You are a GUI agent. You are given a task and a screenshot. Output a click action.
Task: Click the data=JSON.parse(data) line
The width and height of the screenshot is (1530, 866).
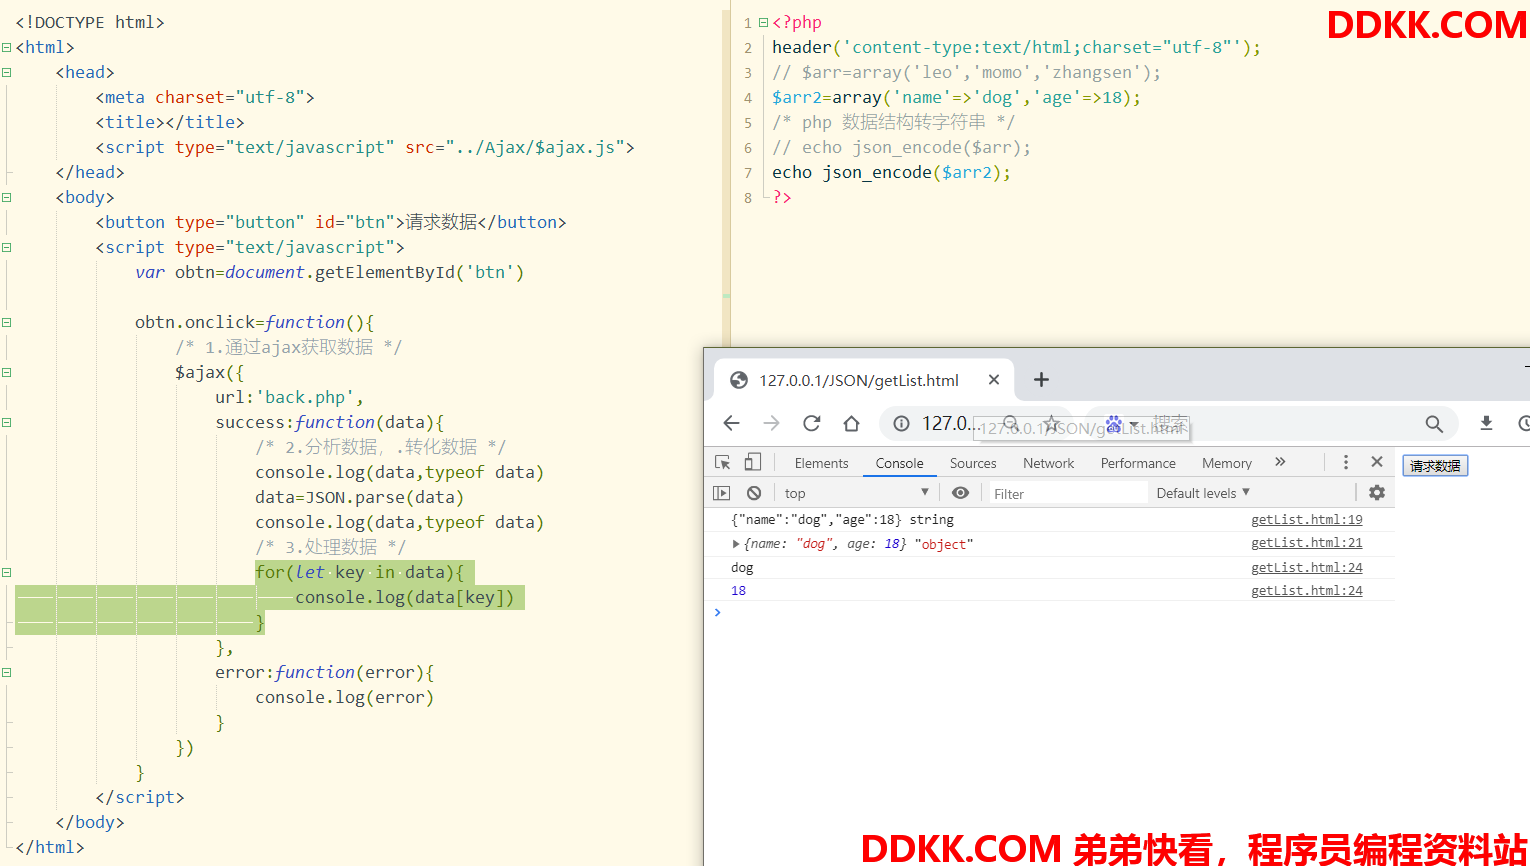(x=359, y=497)
